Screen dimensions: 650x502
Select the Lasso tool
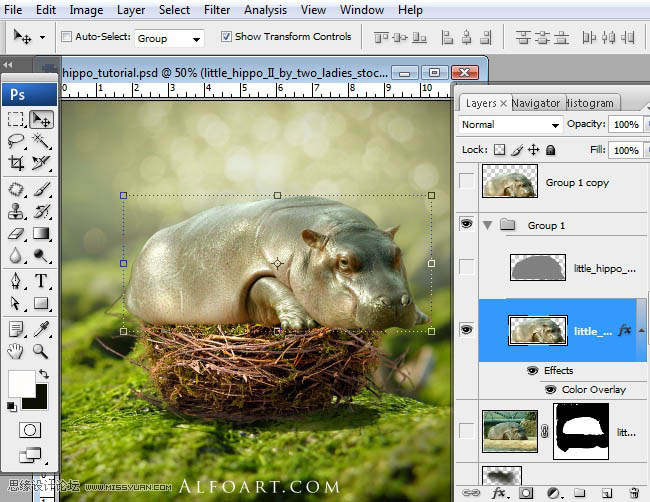pyautogui.click(x=16, y=141)
